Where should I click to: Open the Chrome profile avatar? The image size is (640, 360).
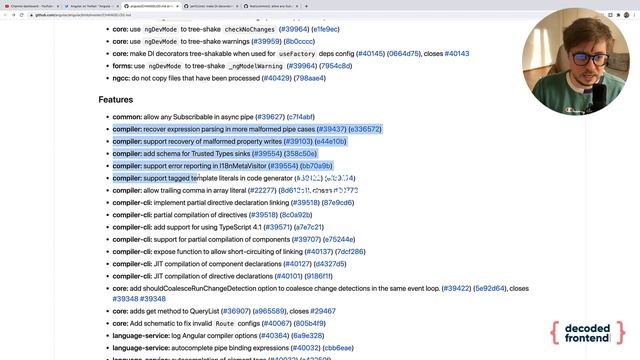627,15
